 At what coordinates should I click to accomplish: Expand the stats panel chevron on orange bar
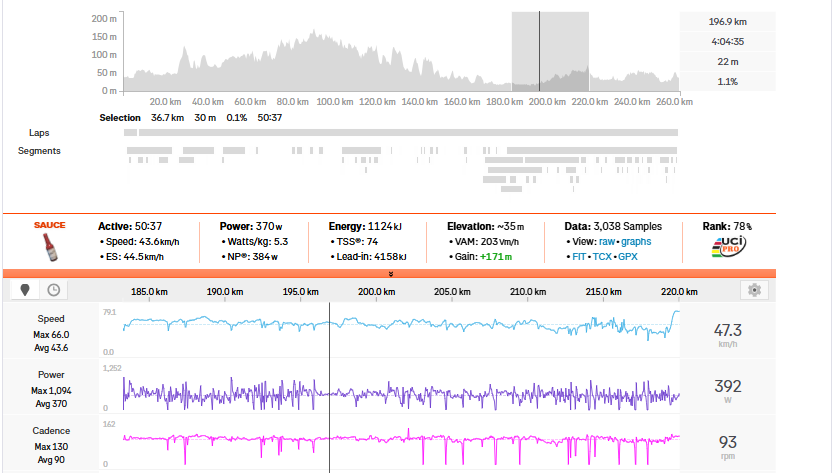point(391,273)
